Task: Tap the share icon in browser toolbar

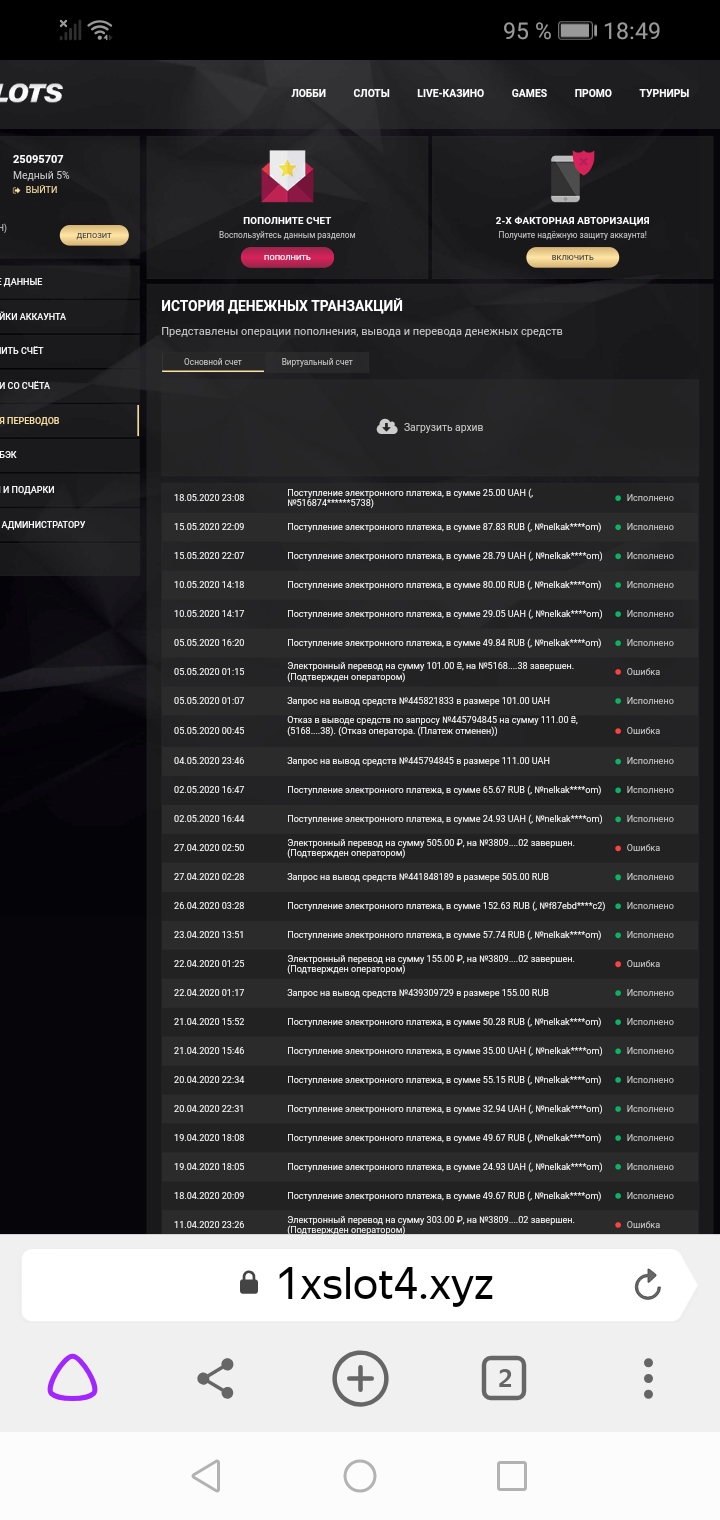Action: pyautogui.click(x=215, y=1379)
